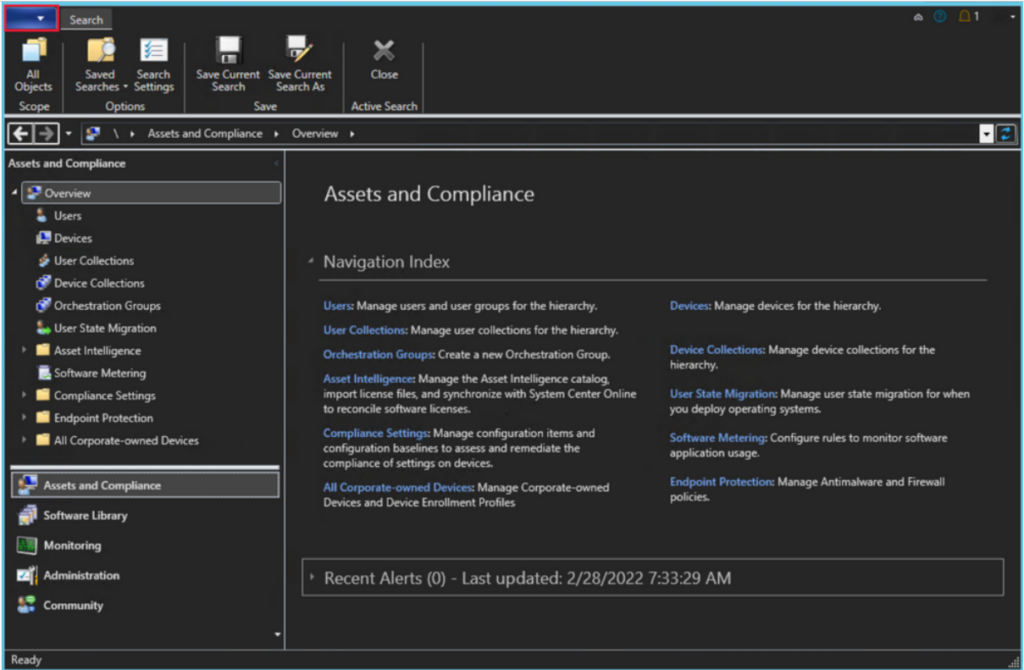Viewport: 1024px width, 670px height.
Task: Open the Endpoint Protection link
Action: pos(722,482)
